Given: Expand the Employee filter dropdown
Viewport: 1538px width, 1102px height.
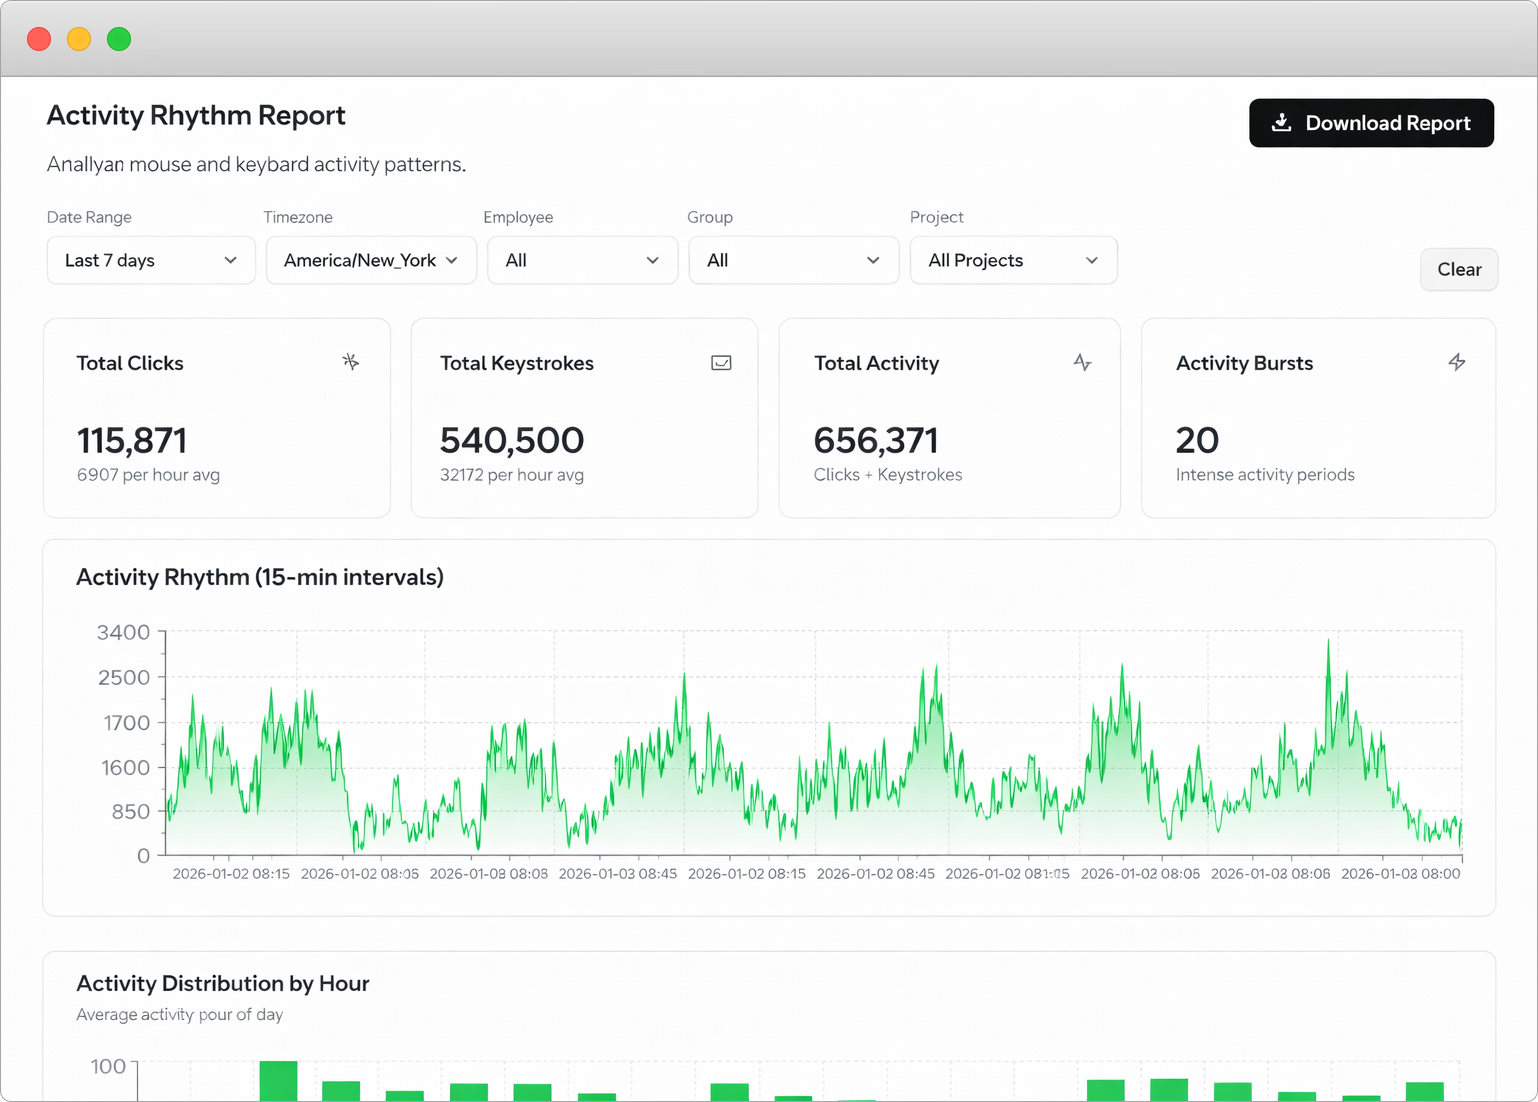Looking at the screenshot, I should [583, 260].
